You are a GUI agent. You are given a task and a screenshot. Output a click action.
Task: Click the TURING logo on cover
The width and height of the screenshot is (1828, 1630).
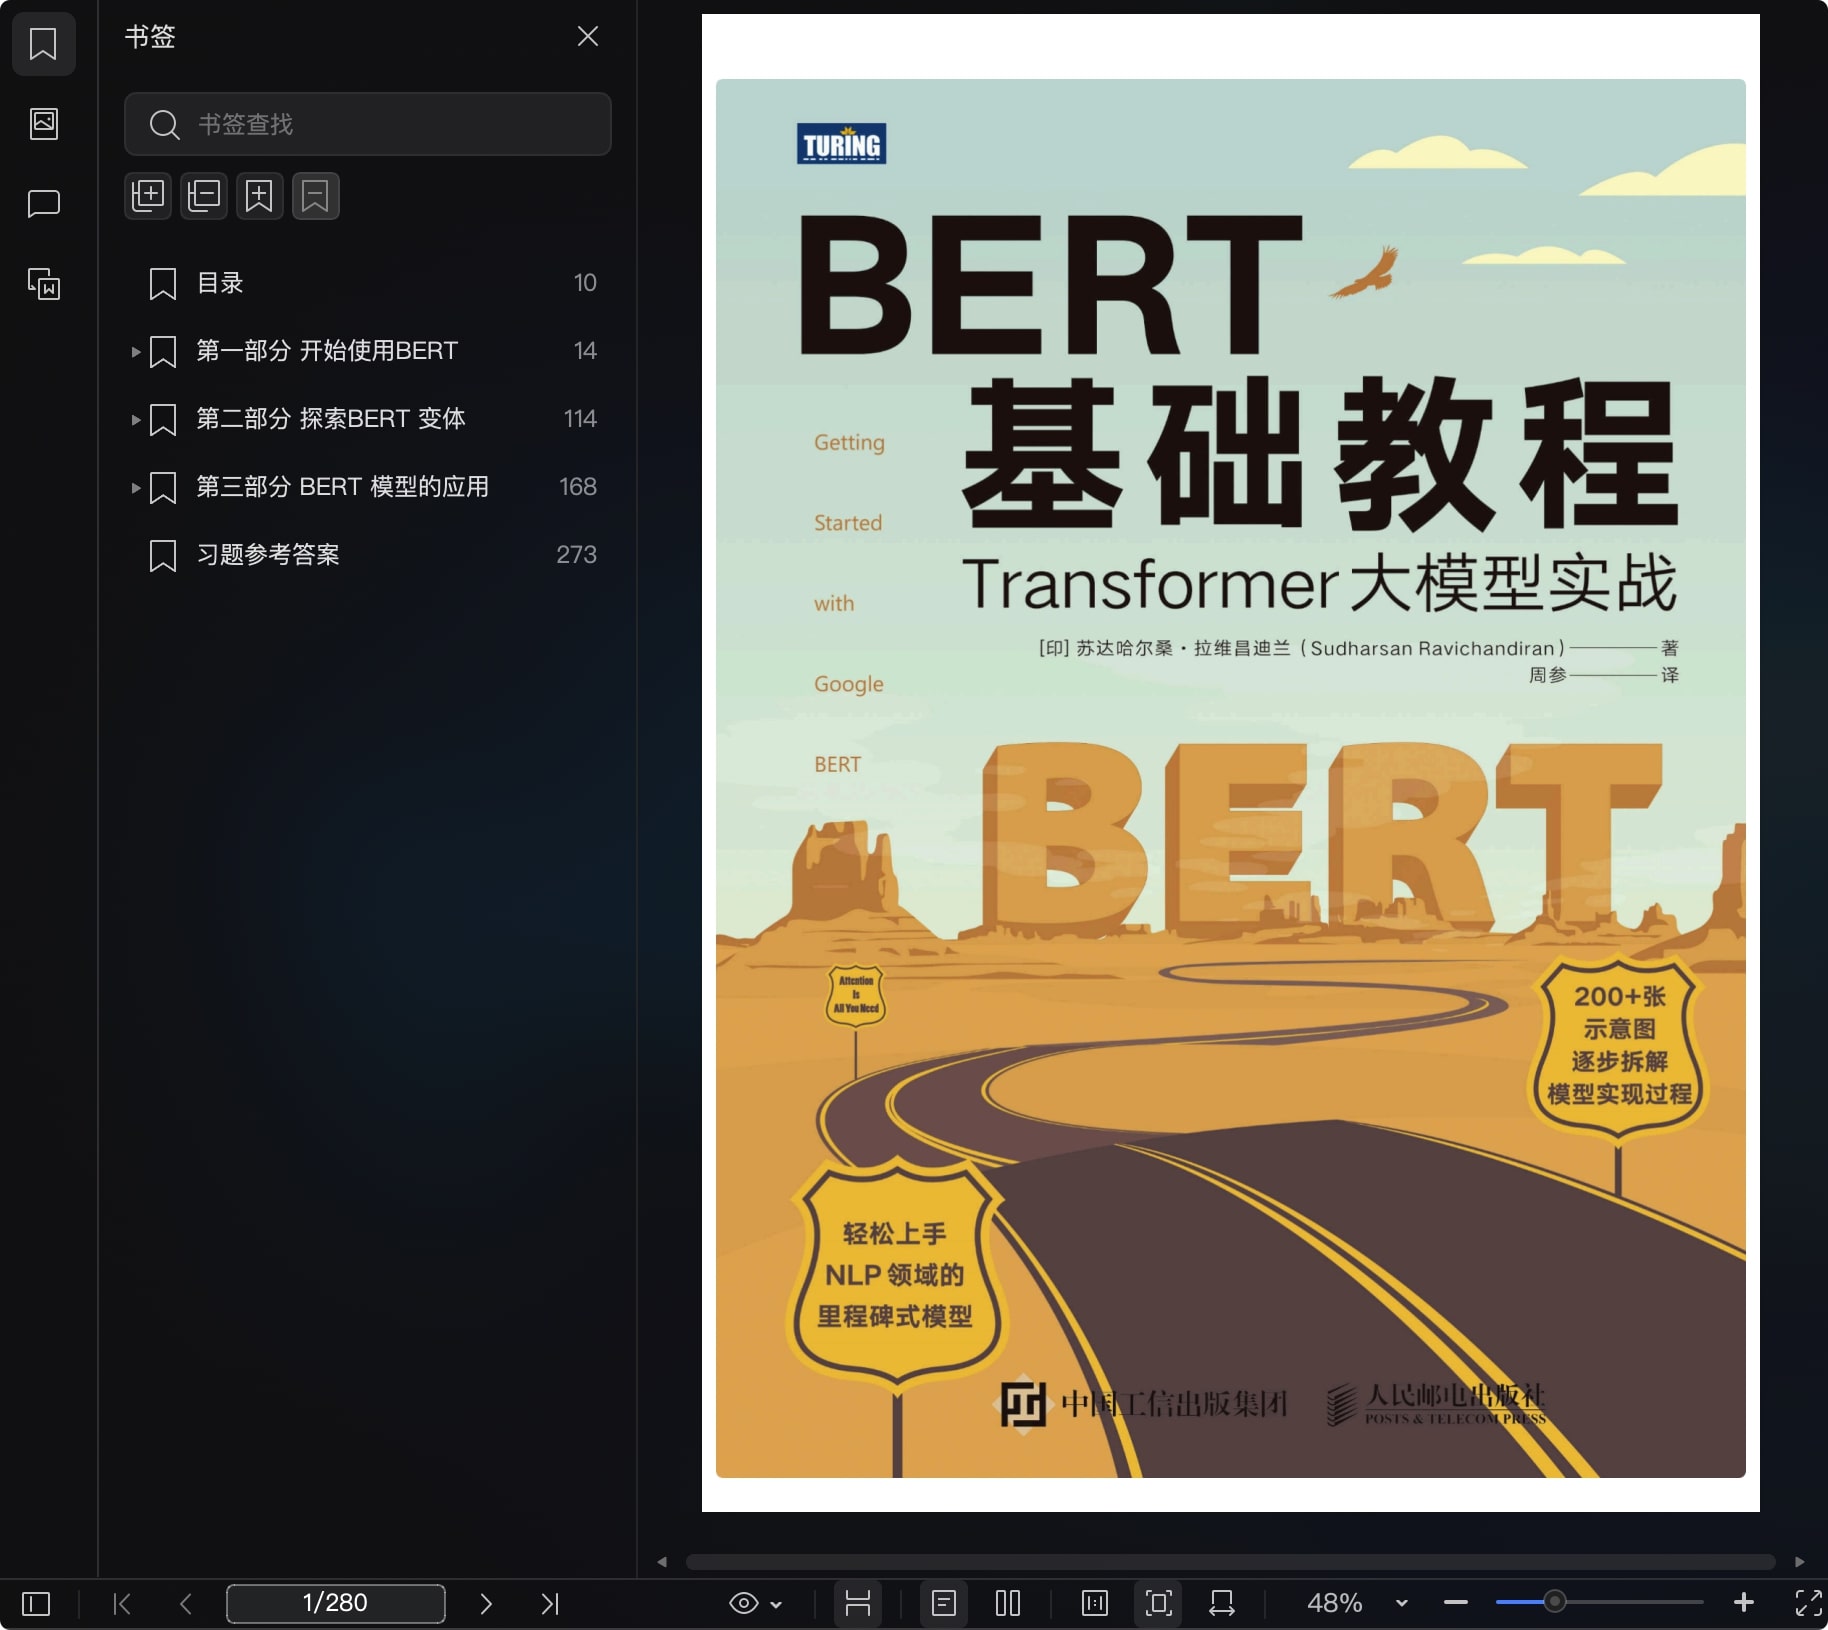point(841,144)
